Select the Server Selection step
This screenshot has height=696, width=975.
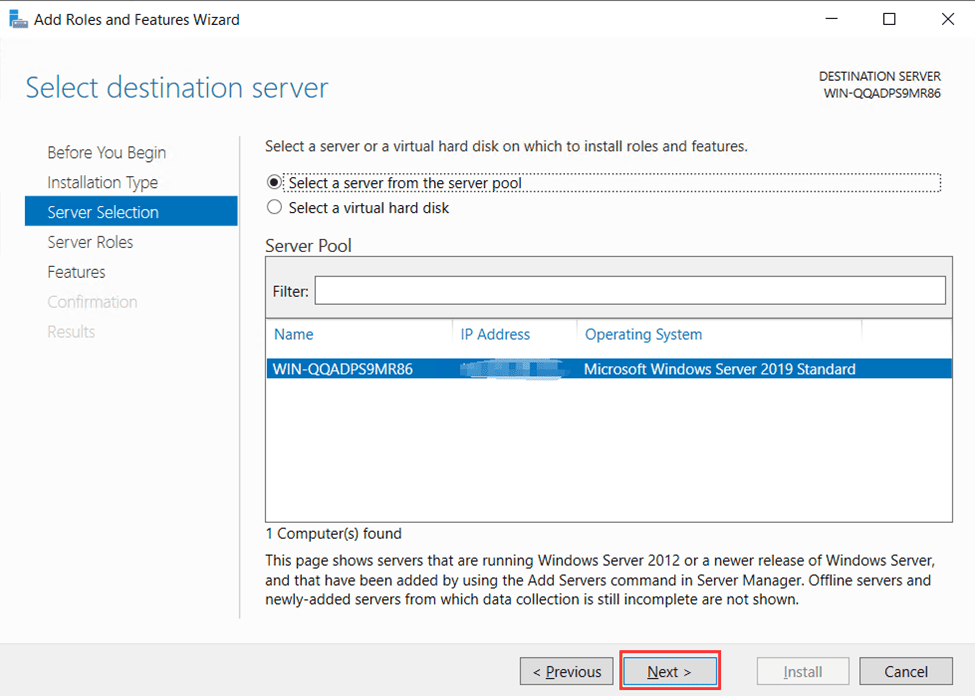(105, 211)
